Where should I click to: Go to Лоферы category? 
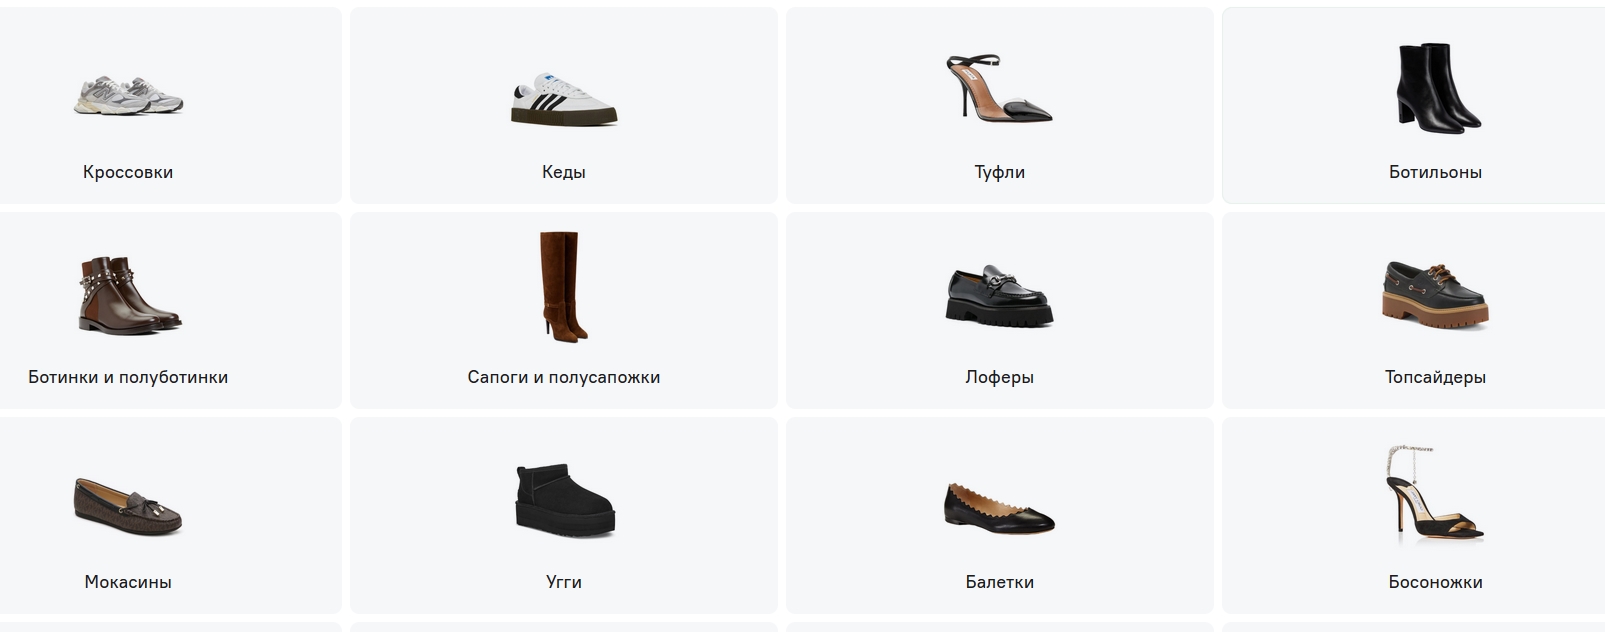[x=1000, y=377]
